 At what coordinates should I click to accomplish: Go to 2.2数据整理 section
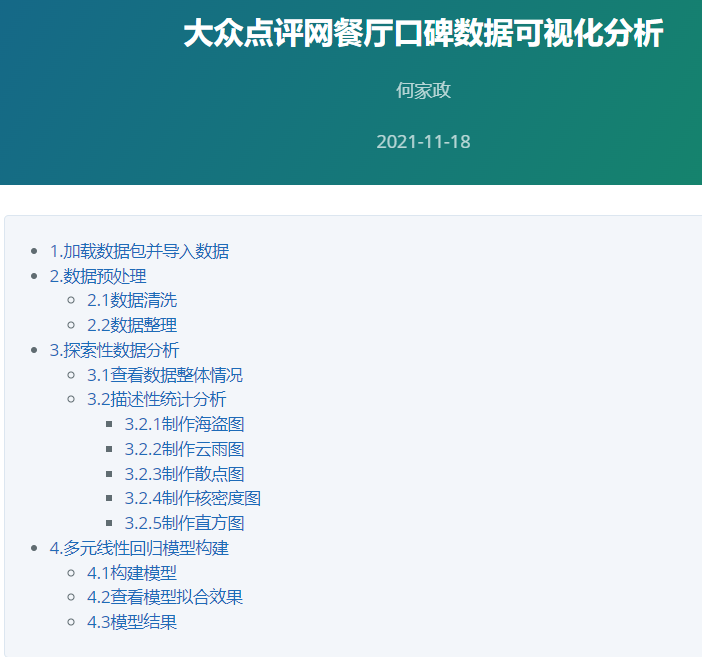coord(132,326)
